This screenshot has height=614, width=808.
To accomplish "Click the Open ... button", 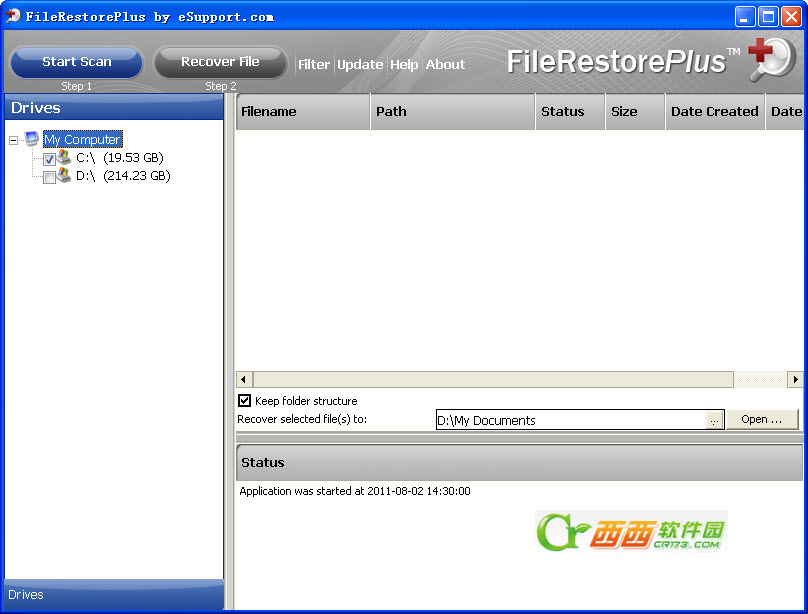I will point(762,419).
